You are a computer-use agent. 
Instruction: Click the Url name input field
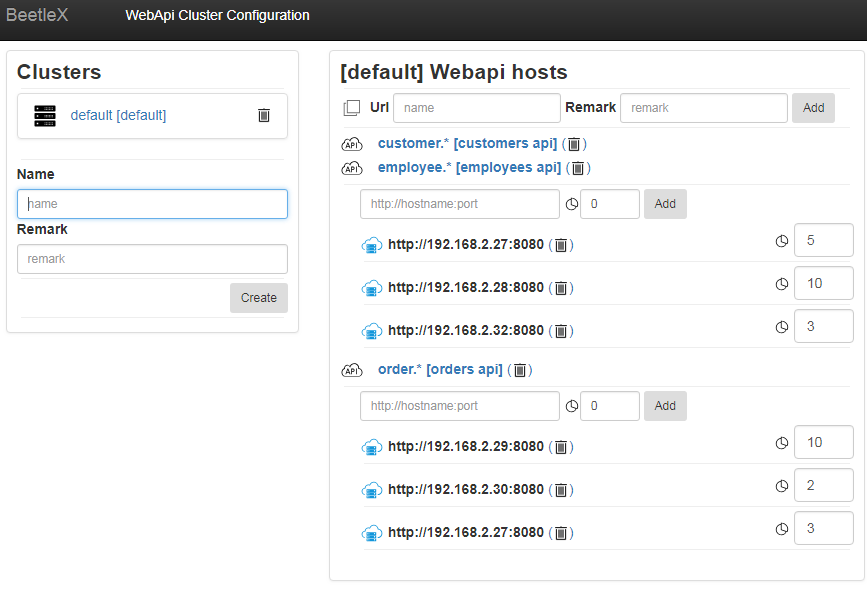476,108
